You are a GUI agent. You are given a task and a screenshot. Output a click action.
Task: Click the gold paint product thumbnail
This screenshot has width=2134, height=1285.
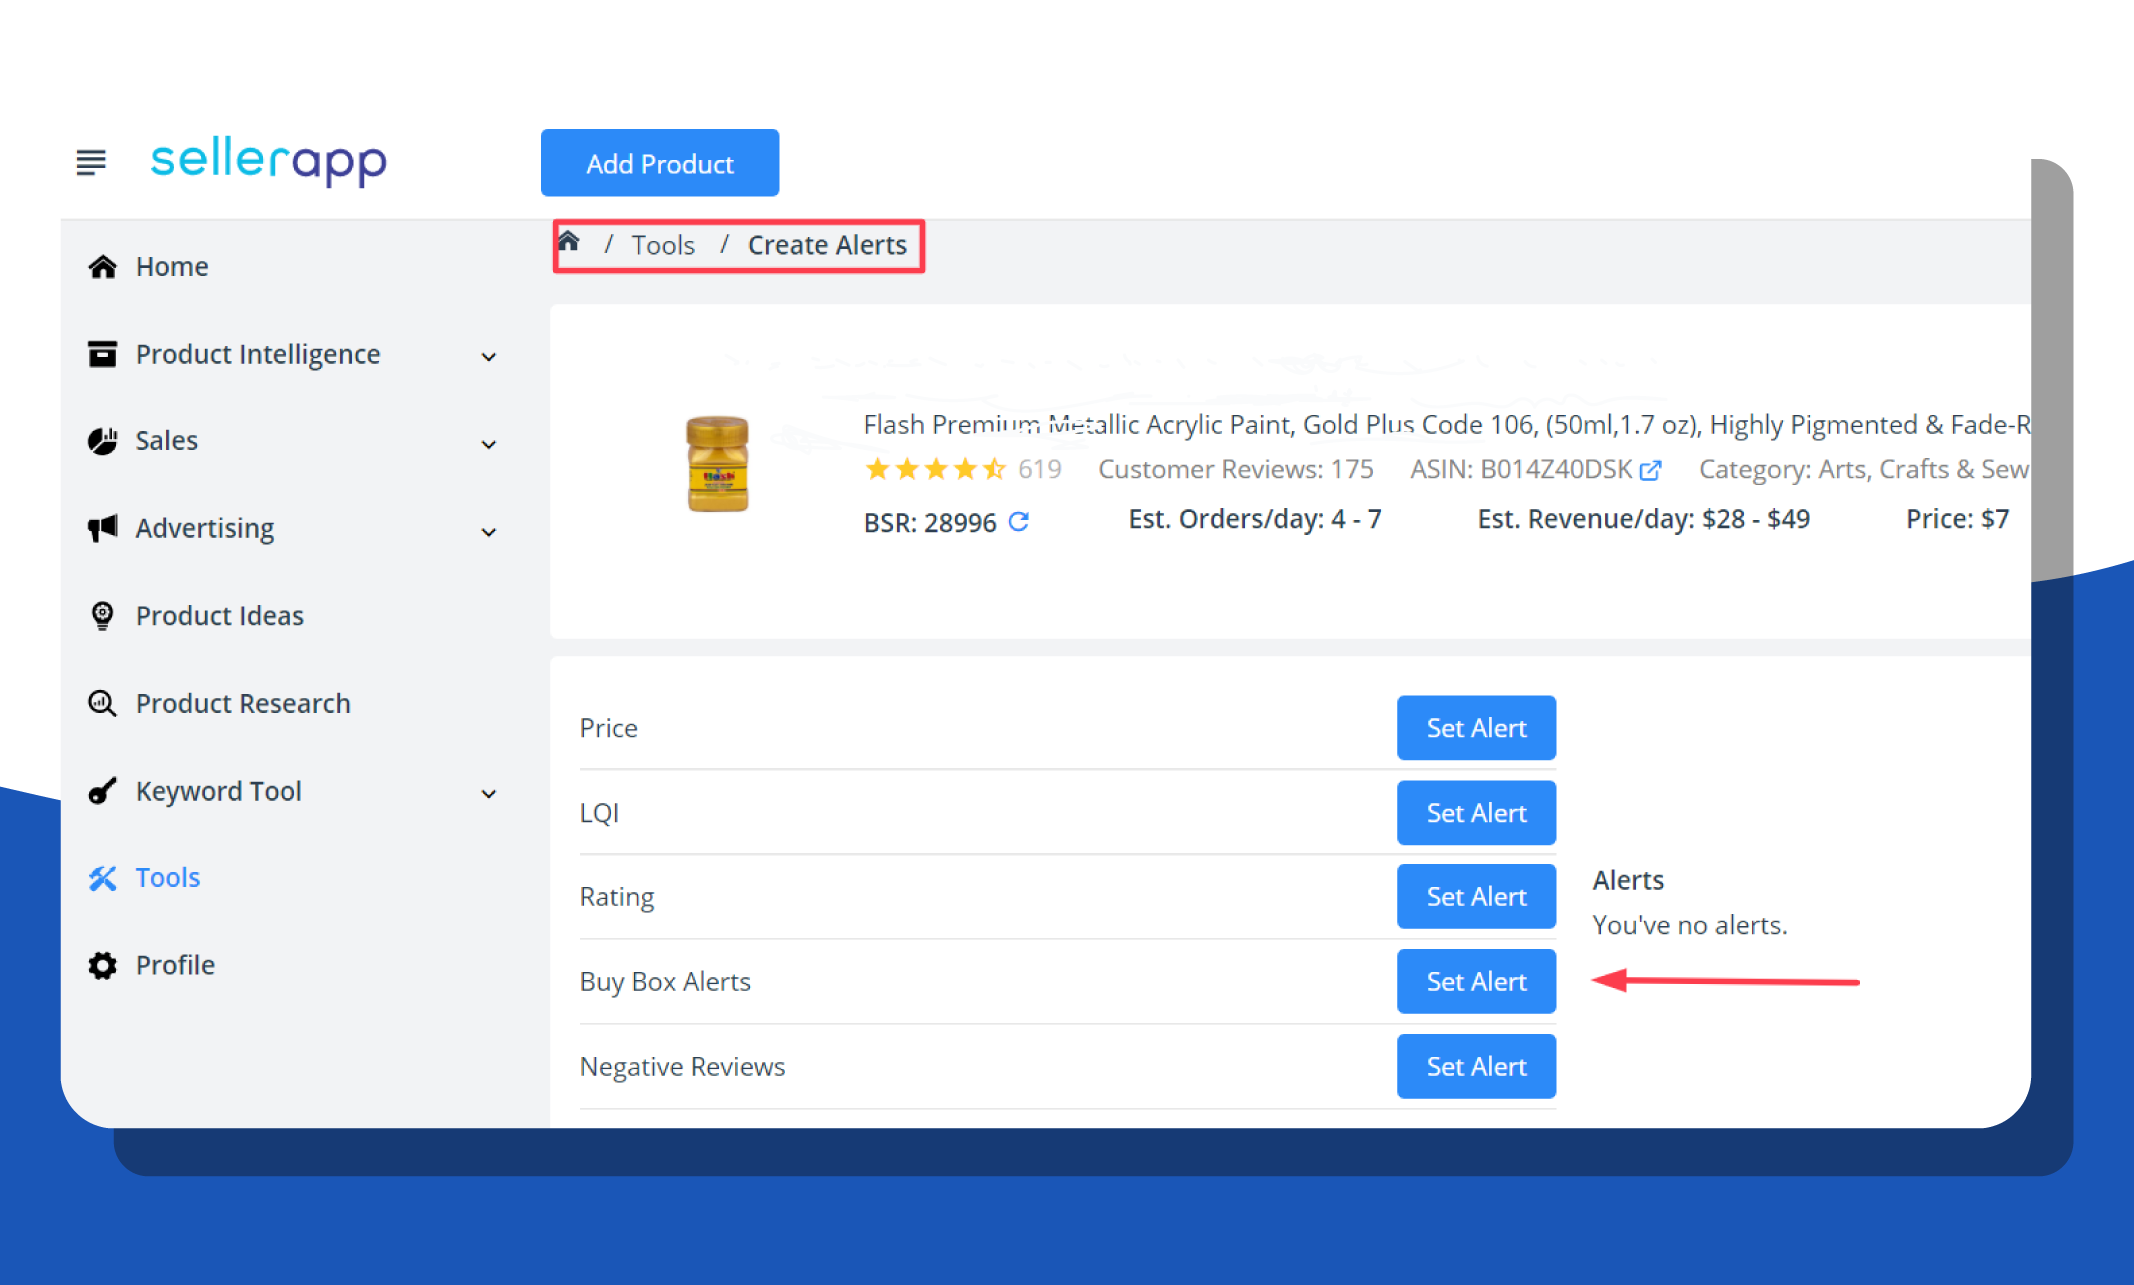click(717, 464)
